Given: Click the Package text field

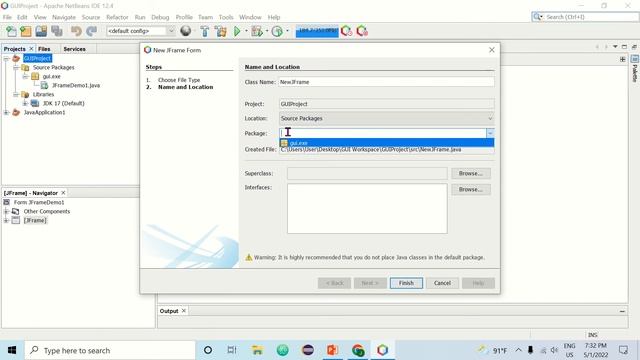Looking at the screenshot, I should tap(382, 133).
